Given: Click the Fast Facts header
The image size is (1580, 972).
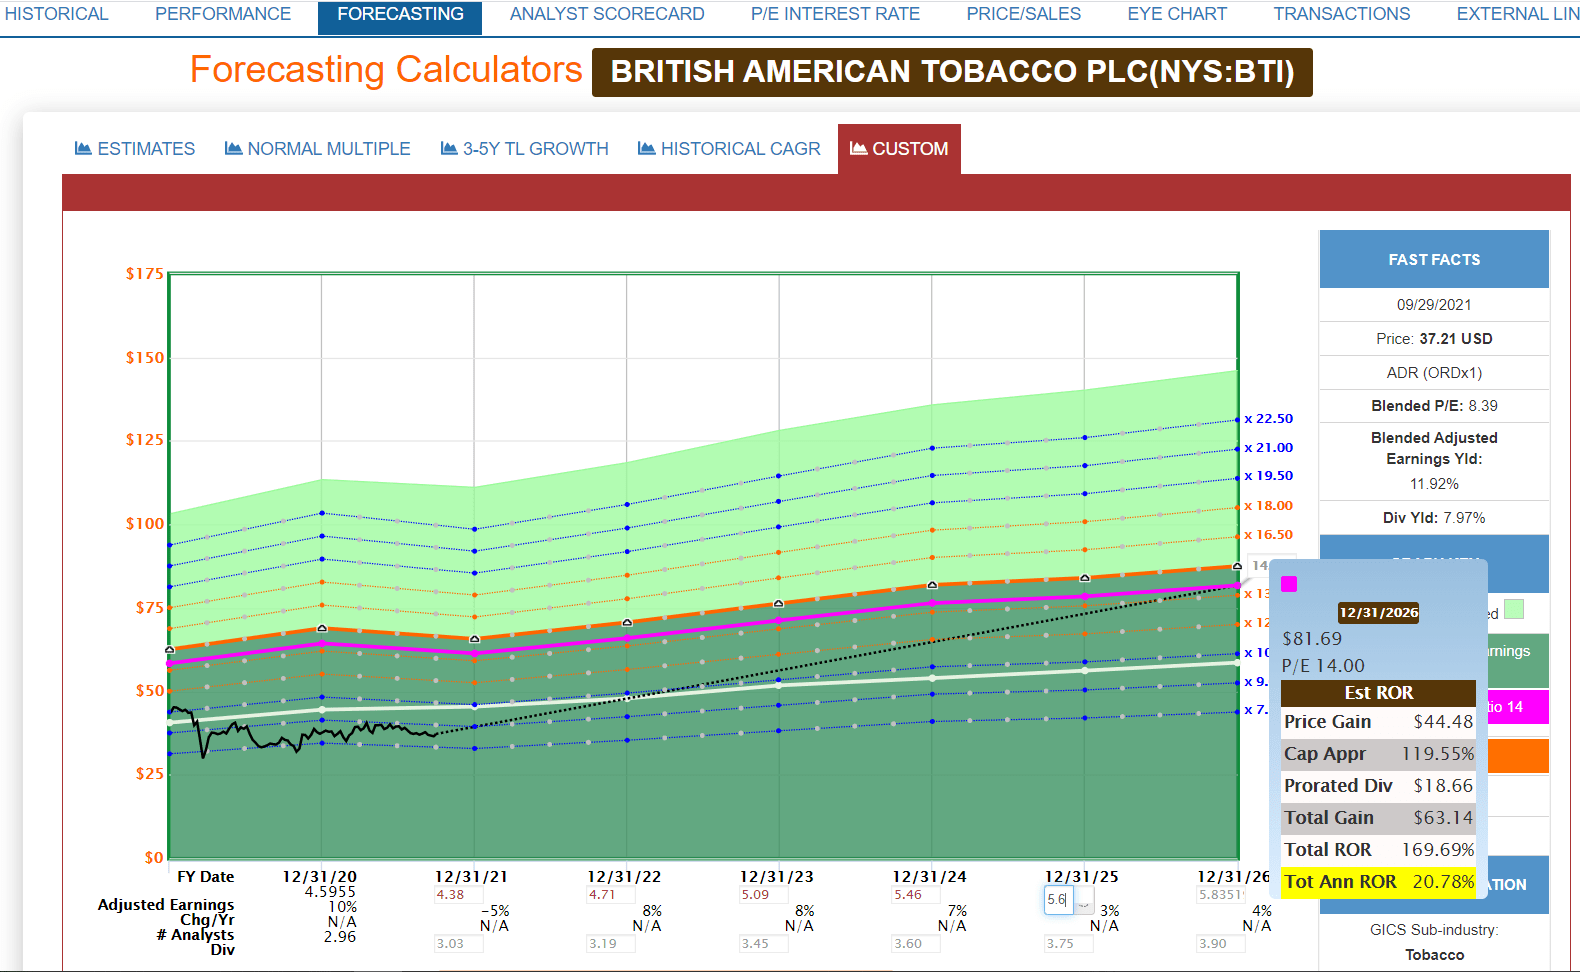Looking at the screenshot, I should (x=1434, y=259).
